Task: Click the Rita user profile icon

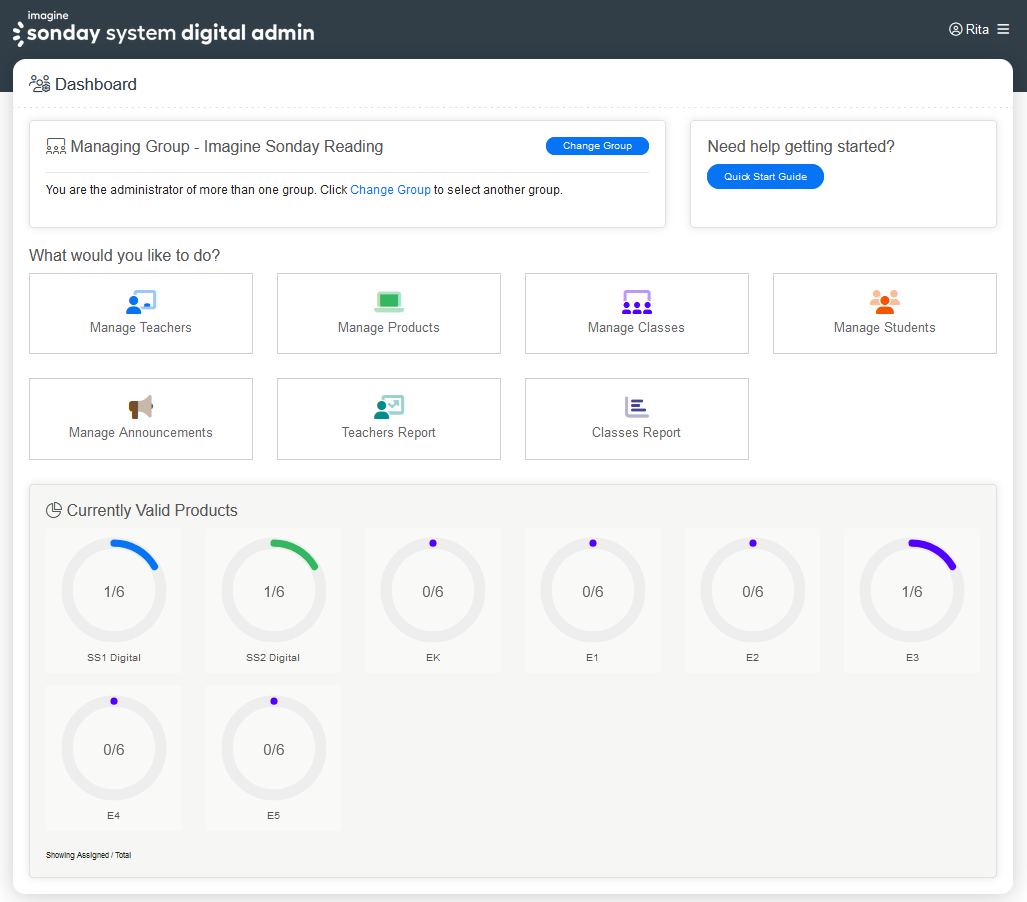Action: (x=955, y=30)
